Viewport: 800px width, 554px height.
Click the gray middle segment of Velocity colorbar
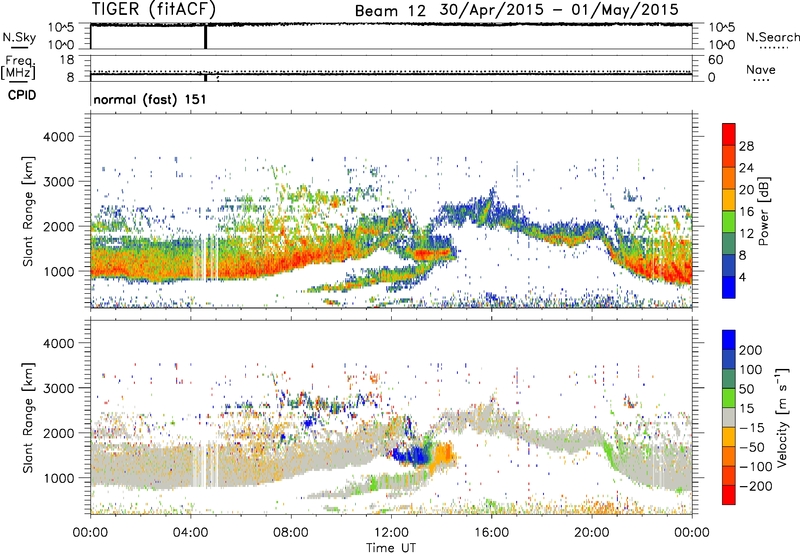click(729, 417)
